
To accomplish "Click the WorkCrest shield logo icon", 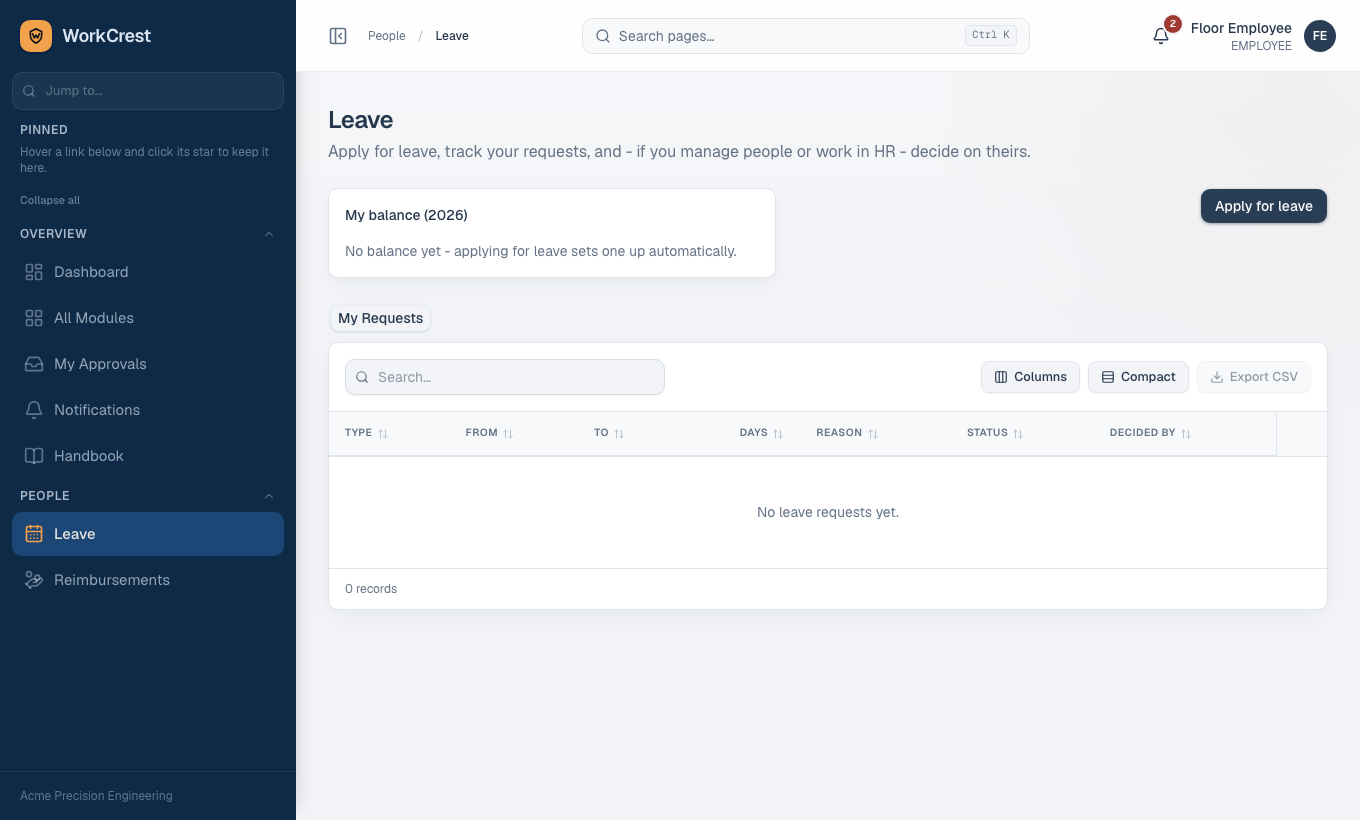I will coord(36,36).
